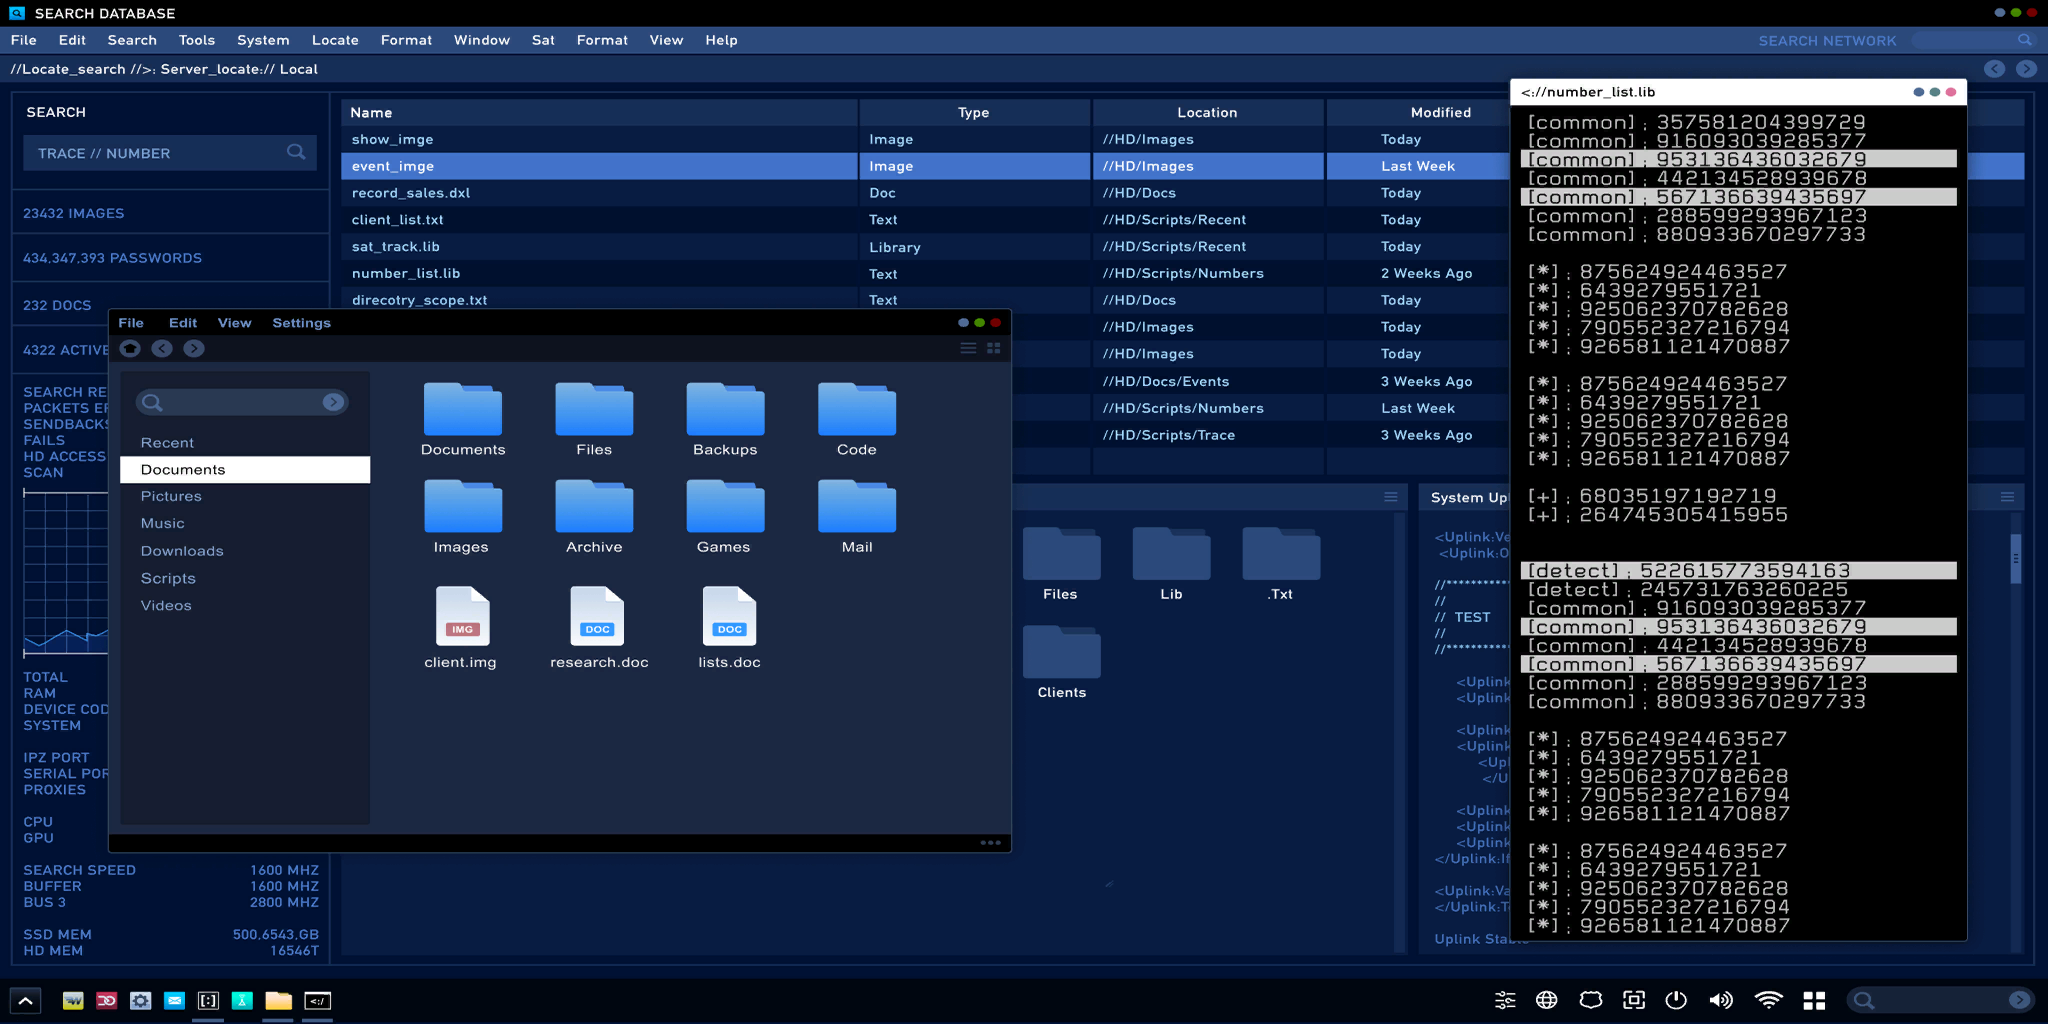The width and height of the screenshot is (2048, 1024).
Task: Click the Modified column header
Action: coord(1440,112)
